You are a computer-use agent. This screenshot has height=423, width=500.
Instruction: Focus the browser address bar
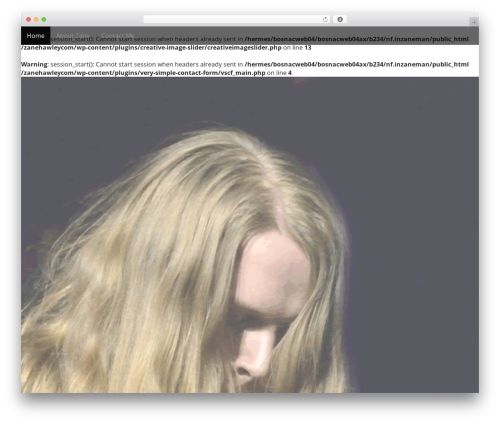pos(237,20)
